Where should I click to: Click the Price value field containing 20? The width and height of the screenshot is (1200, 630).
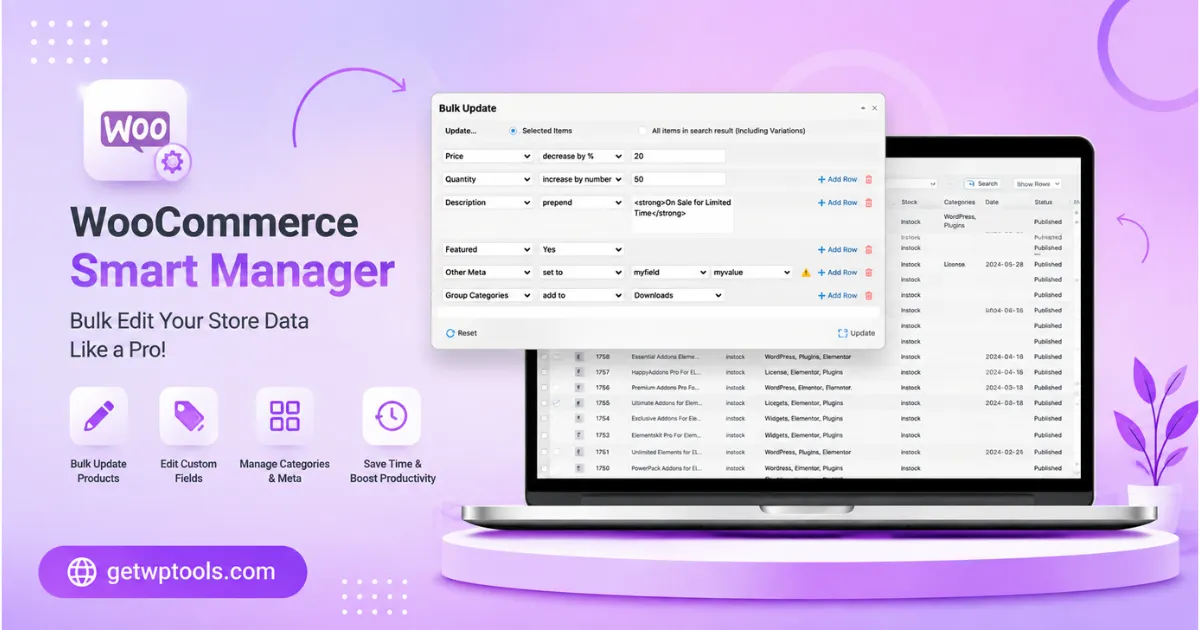(678, 157)
